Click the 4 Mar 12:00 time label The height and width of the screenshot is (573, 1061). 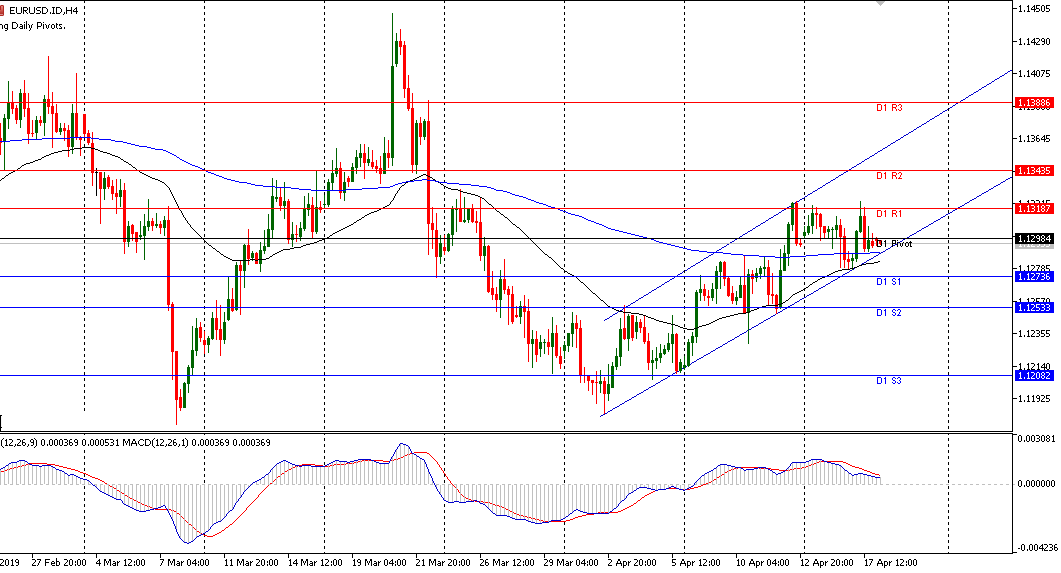pos(121,563)
